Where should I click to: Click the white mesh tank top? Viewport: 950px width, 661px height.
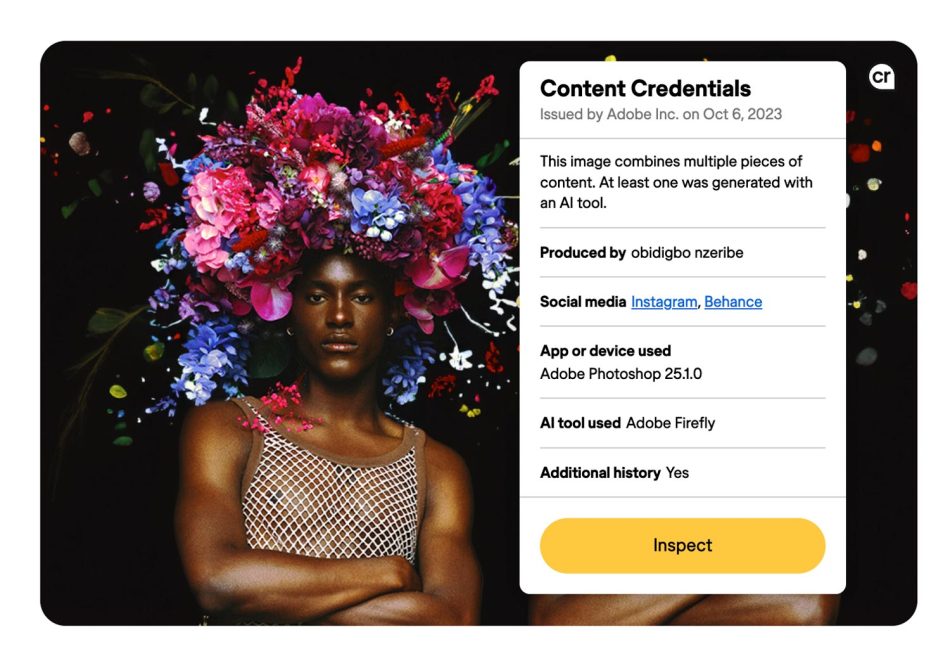point(330,490)
